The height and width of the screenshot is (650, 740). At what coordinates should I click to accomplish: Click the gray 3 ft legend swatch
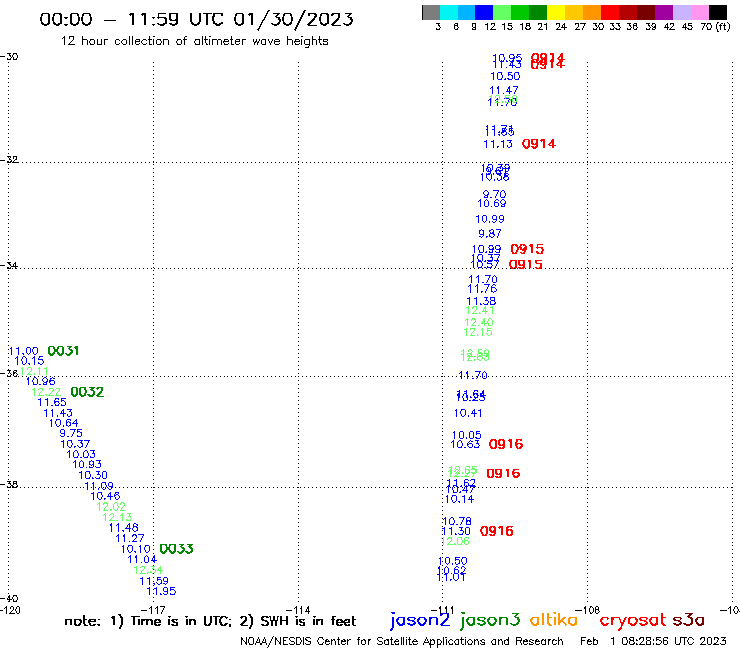[x=431, y=12]
